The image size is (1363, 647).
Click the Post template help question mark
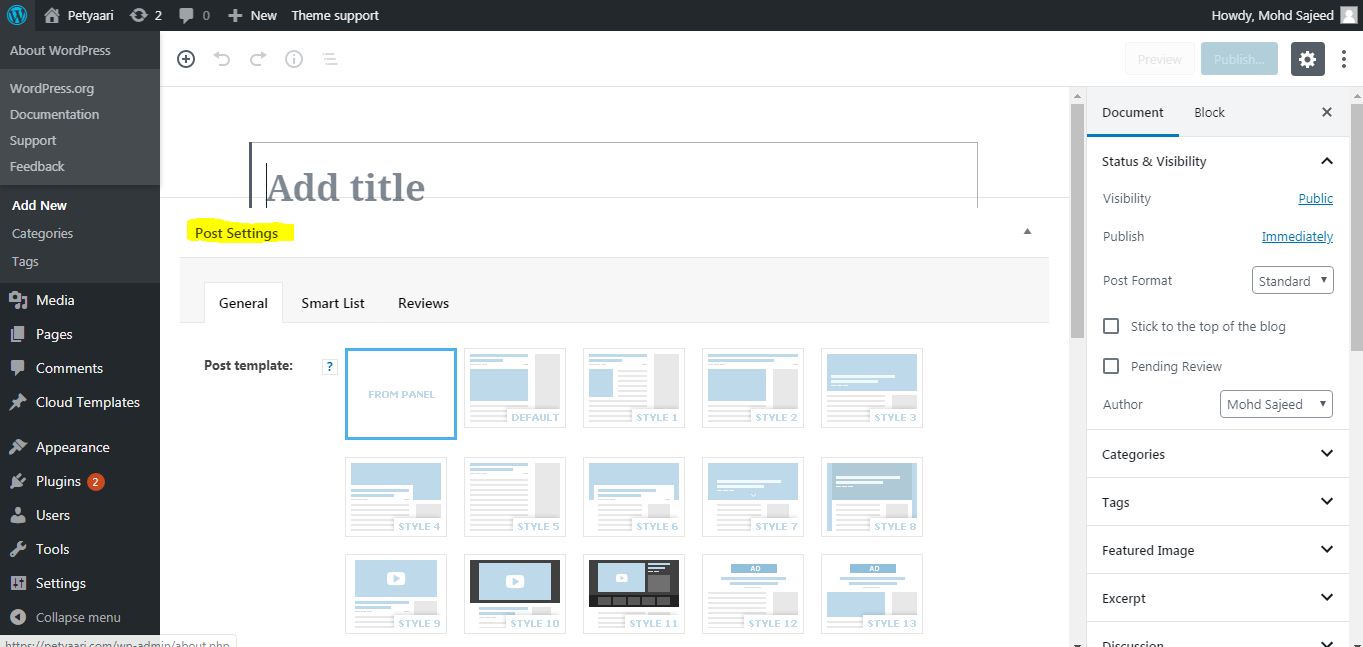[329, 367]
